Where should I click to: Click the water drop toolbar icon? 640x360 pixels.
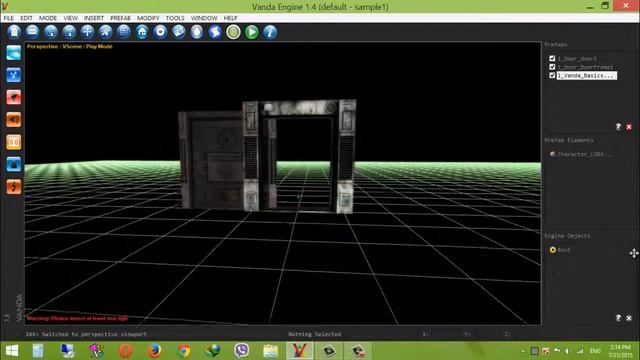(x=197, y=32)
